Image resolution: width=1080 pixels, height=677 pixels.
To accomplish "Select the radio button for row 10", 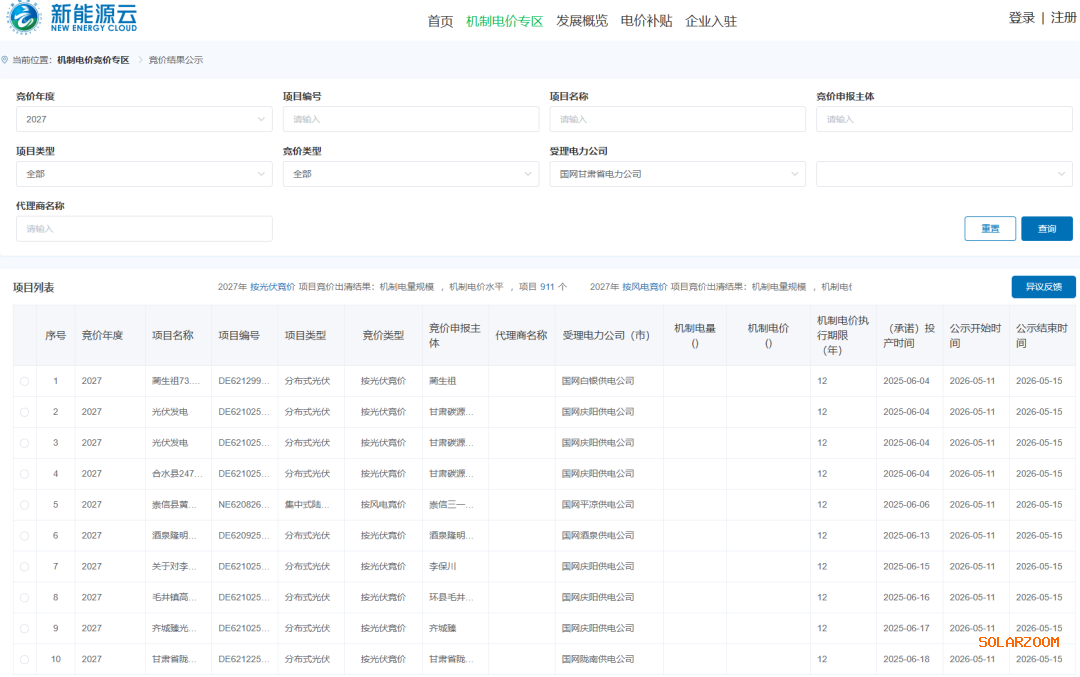I will tap(25, 659).
